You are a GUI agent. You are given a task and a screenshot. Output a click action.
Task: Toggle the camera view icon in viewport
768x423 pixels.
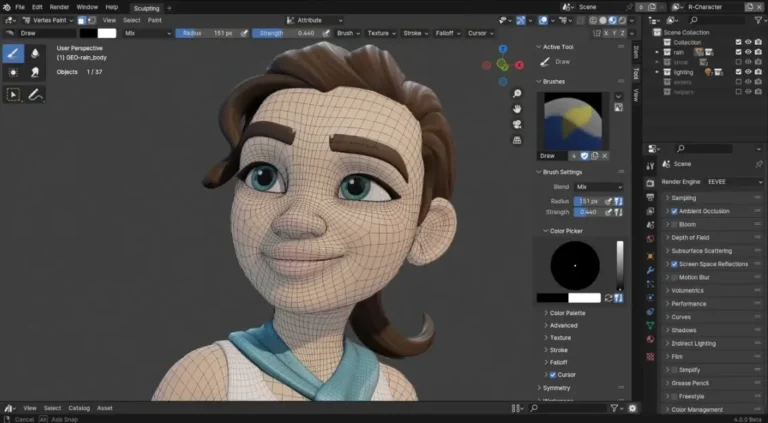(517, 124)
